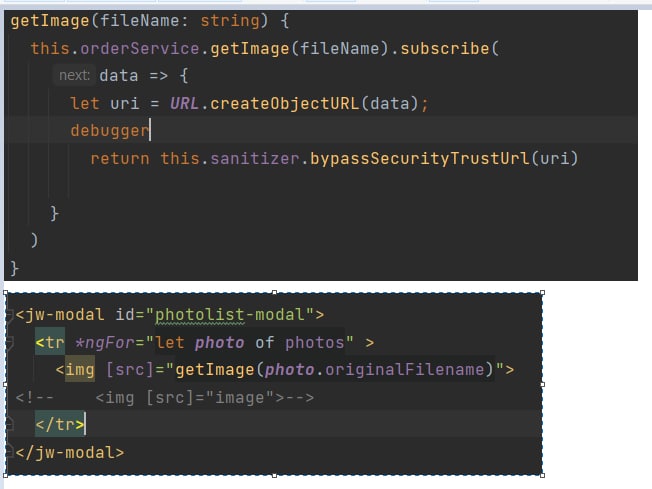Collapse the tr block using its gutter fold marker

tap(10, 343)
